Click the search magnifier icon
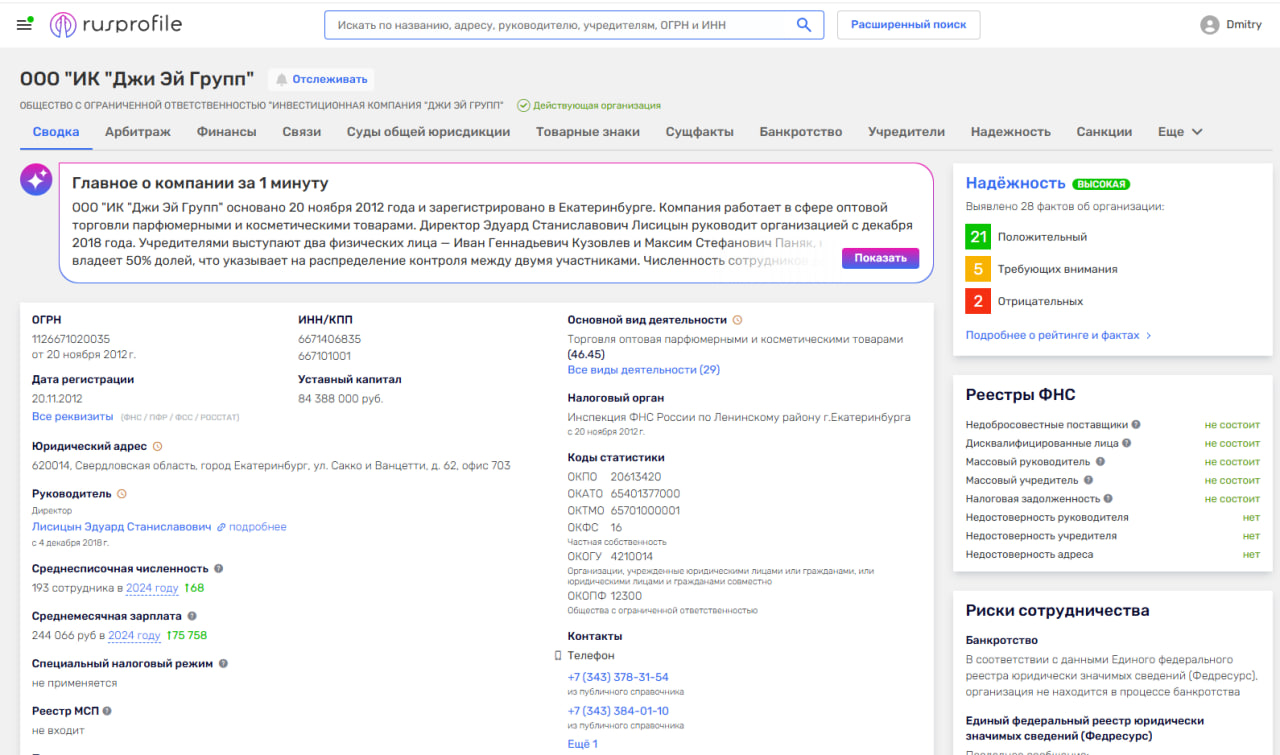The height and width of the screenshot is (755, 1280). click(x=803, y=25)
